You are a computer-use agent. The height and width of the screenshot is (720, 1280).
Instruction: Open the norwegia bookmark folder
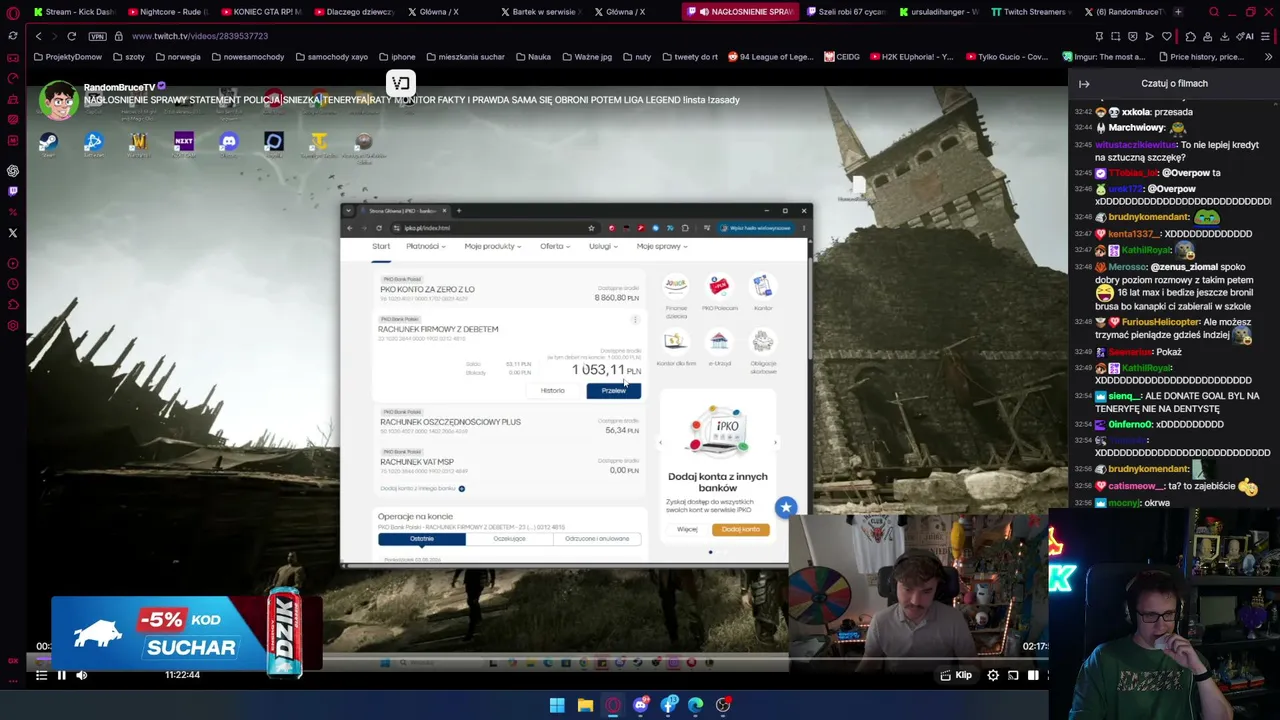[177, 57]
